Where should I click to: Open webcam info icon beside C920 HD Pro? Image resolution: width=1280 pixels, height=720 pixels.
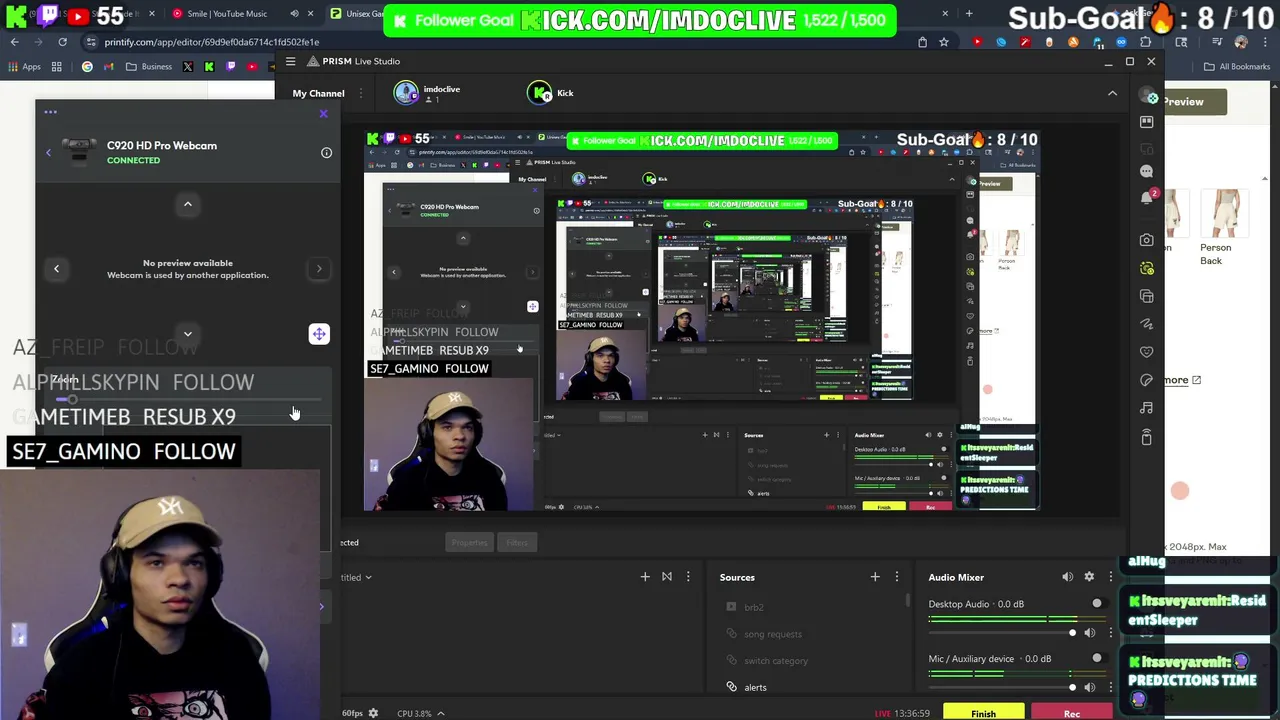point(326,153)
